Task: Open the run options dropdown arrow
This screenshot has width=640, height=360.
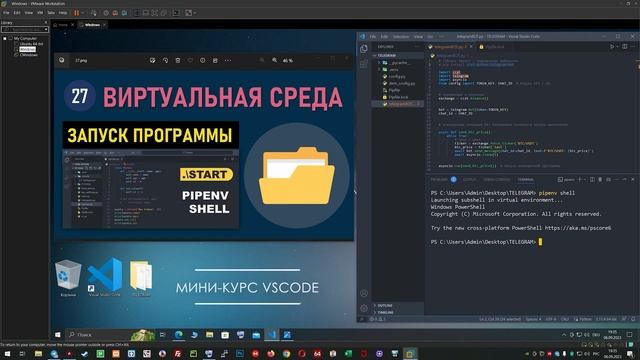Action: [x=617, y=47]
